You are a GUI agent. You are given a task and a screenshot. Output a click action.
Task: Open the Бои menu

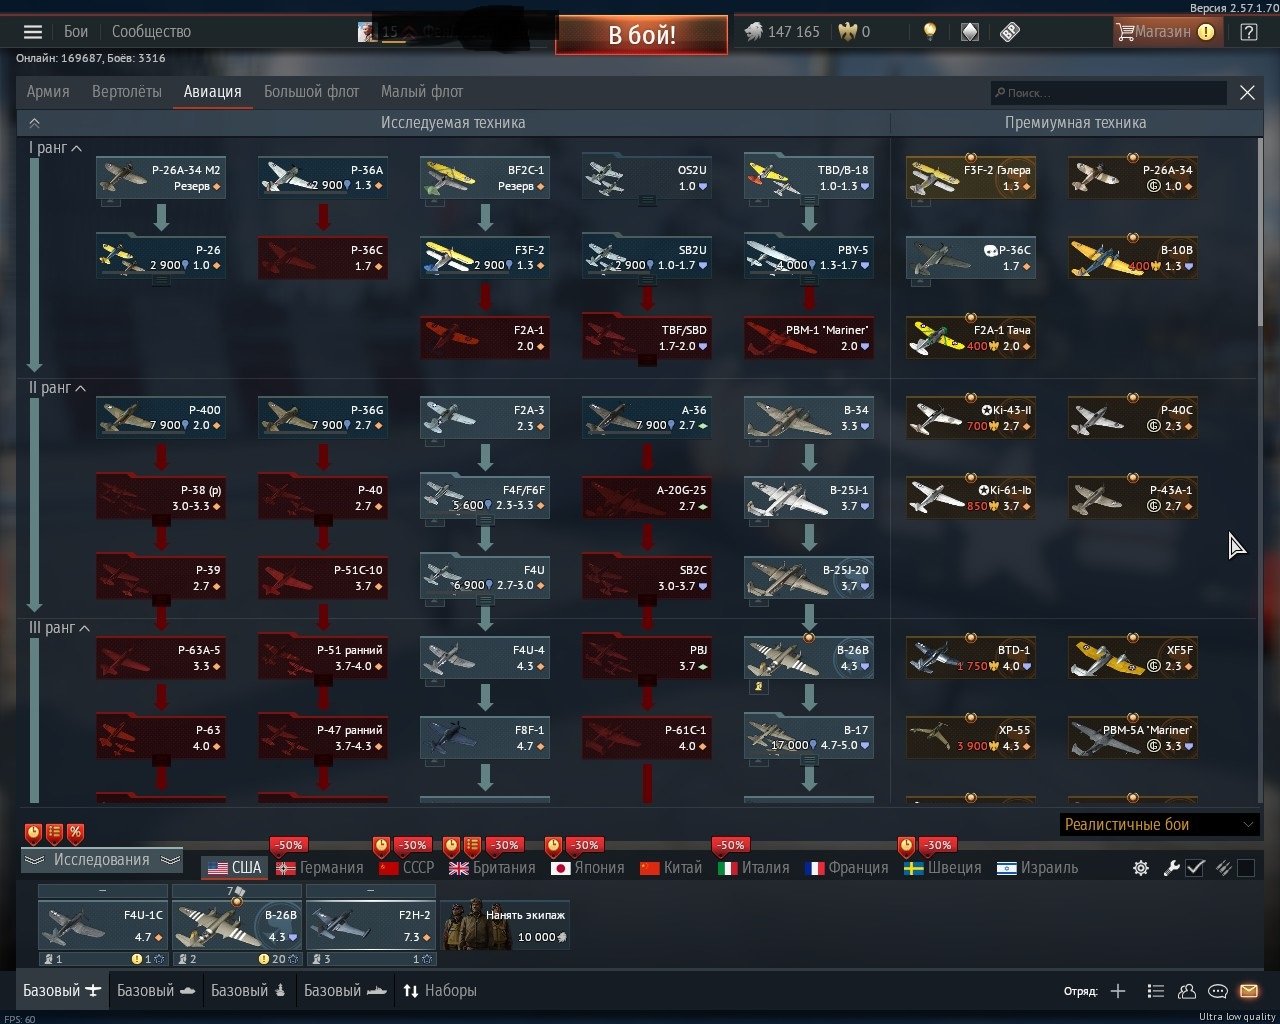click(x=76, y=32)
